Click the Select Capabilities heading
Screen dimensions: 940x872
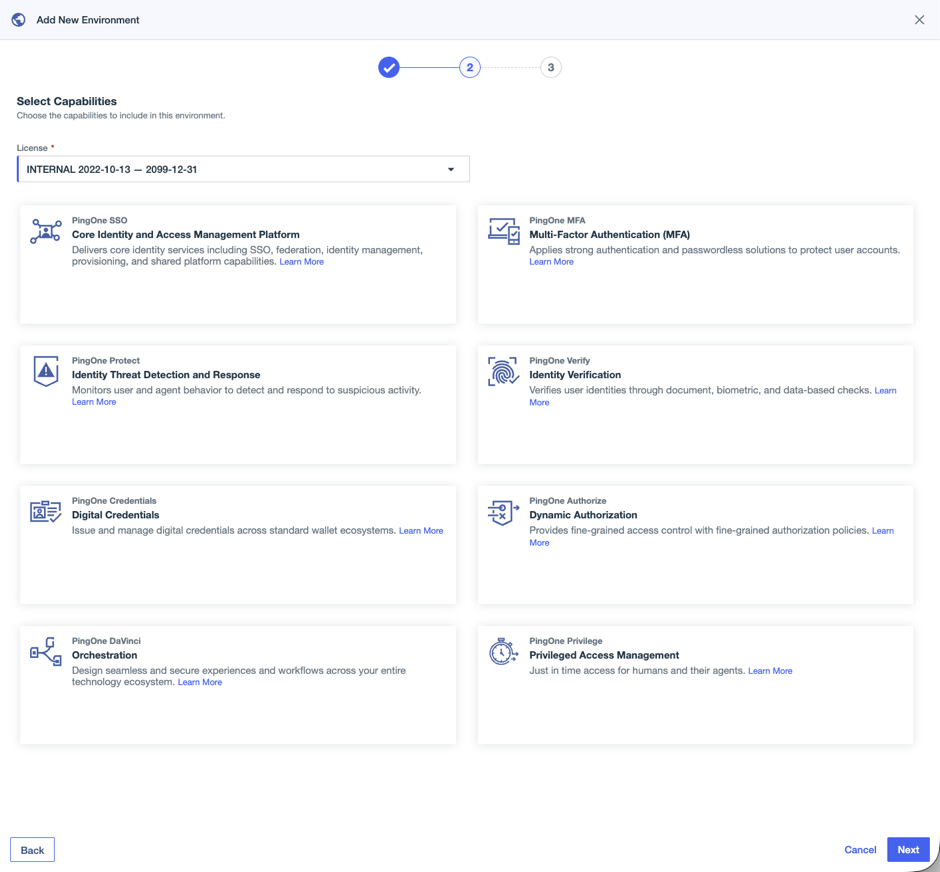67,101
